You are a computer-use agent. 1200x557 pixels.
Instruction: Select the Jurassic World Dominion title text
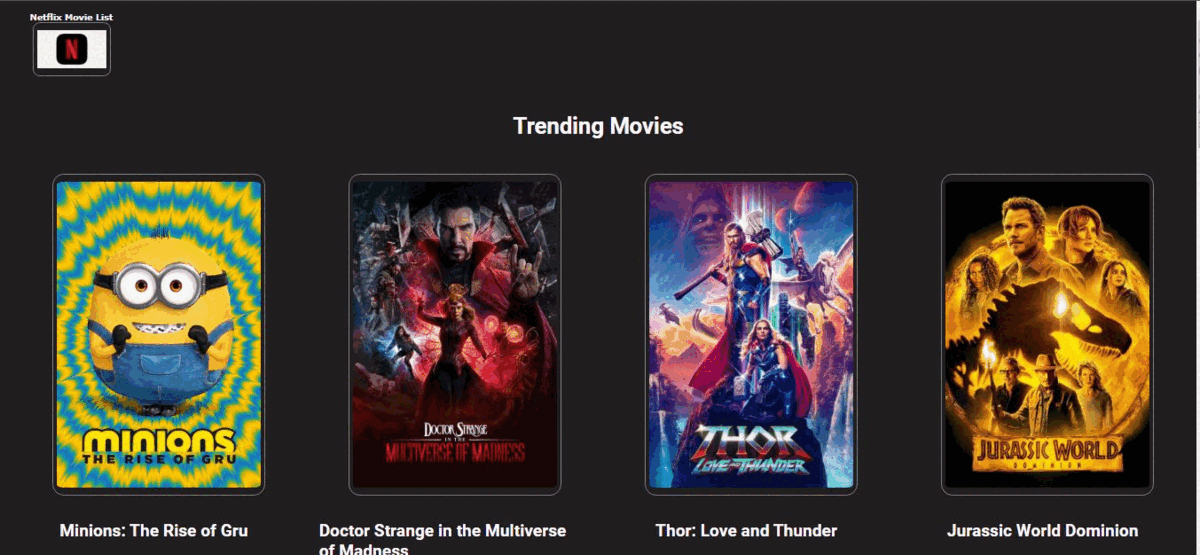click(1042, 530)
